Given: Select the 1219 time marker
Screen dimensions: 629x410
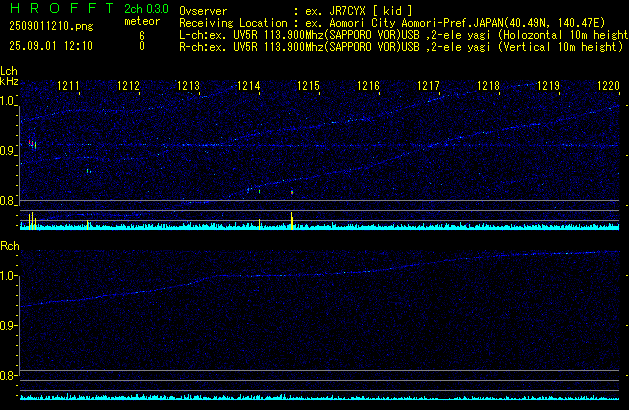Looking at the screenshot, I should (x=548, y=86).
